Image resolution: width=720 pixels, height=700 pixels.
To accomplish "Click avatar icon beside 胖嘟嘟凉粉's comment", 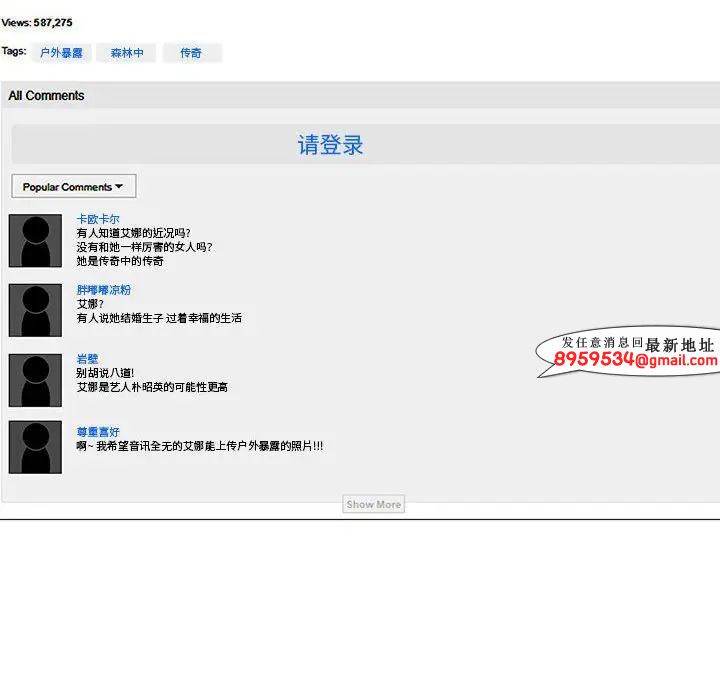I will [35, 310].
